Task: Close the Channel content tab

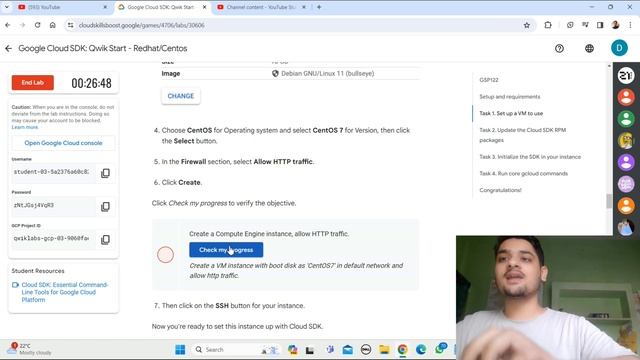Action: point(304,7)
